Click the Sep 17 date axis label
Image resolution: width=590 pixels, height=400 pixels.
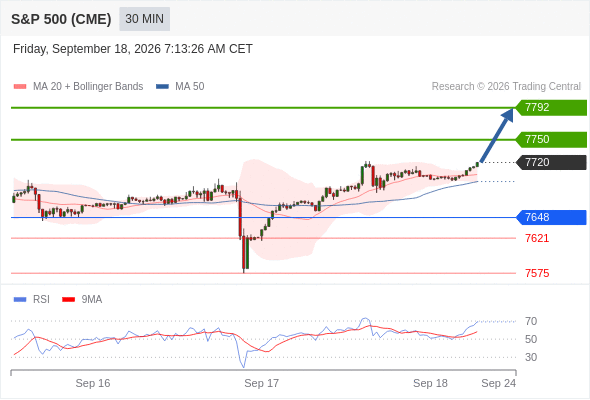point(262,383)
